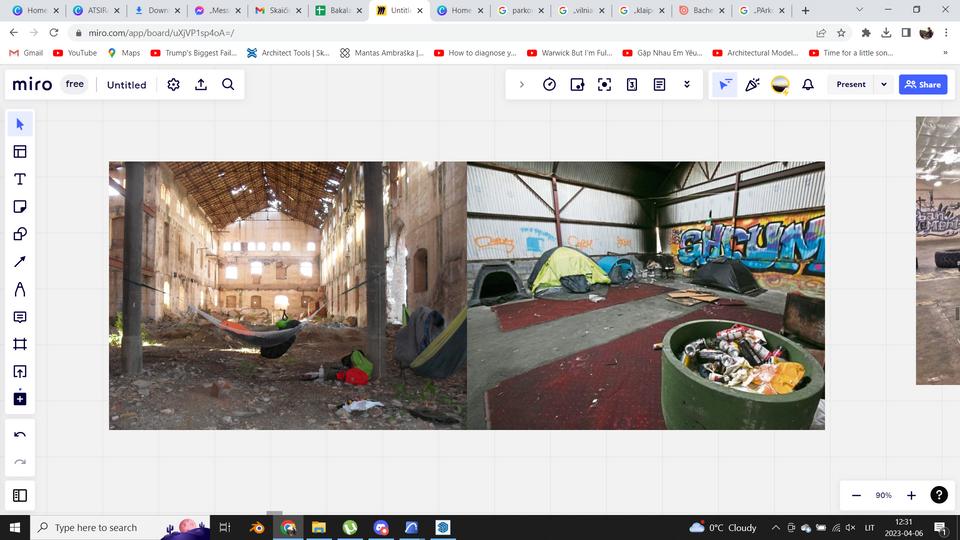Open board settings gear
This screenshot has height=540, width=960.
click(x=173, y=84)
